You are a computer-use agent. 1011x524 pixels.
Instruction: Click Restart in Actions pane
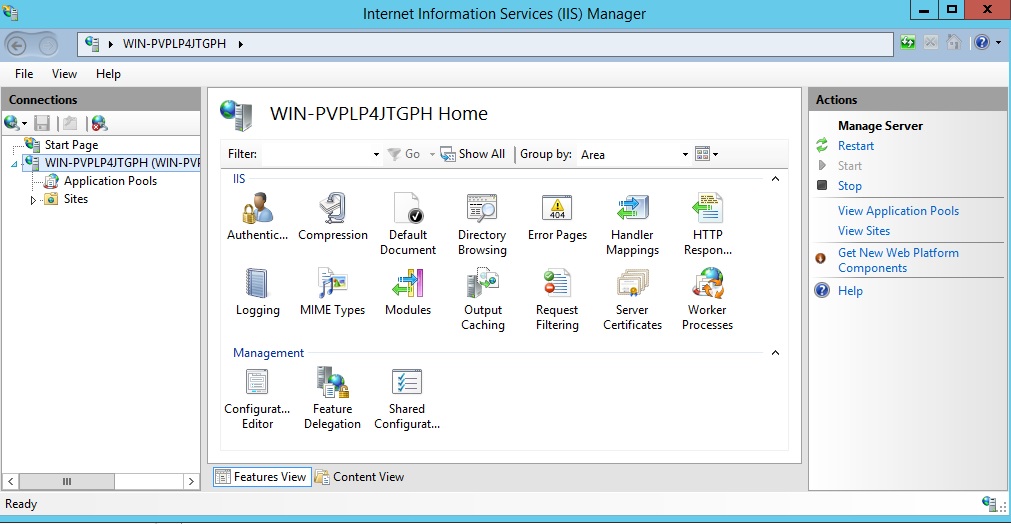(x=856, y=146)
